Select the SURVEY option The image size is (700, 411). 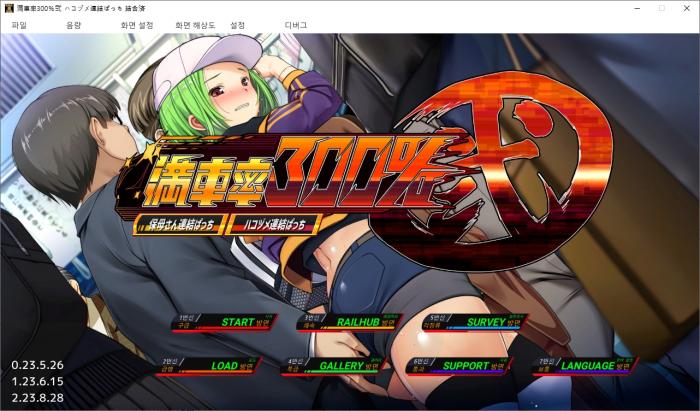[x=475, y=322]
